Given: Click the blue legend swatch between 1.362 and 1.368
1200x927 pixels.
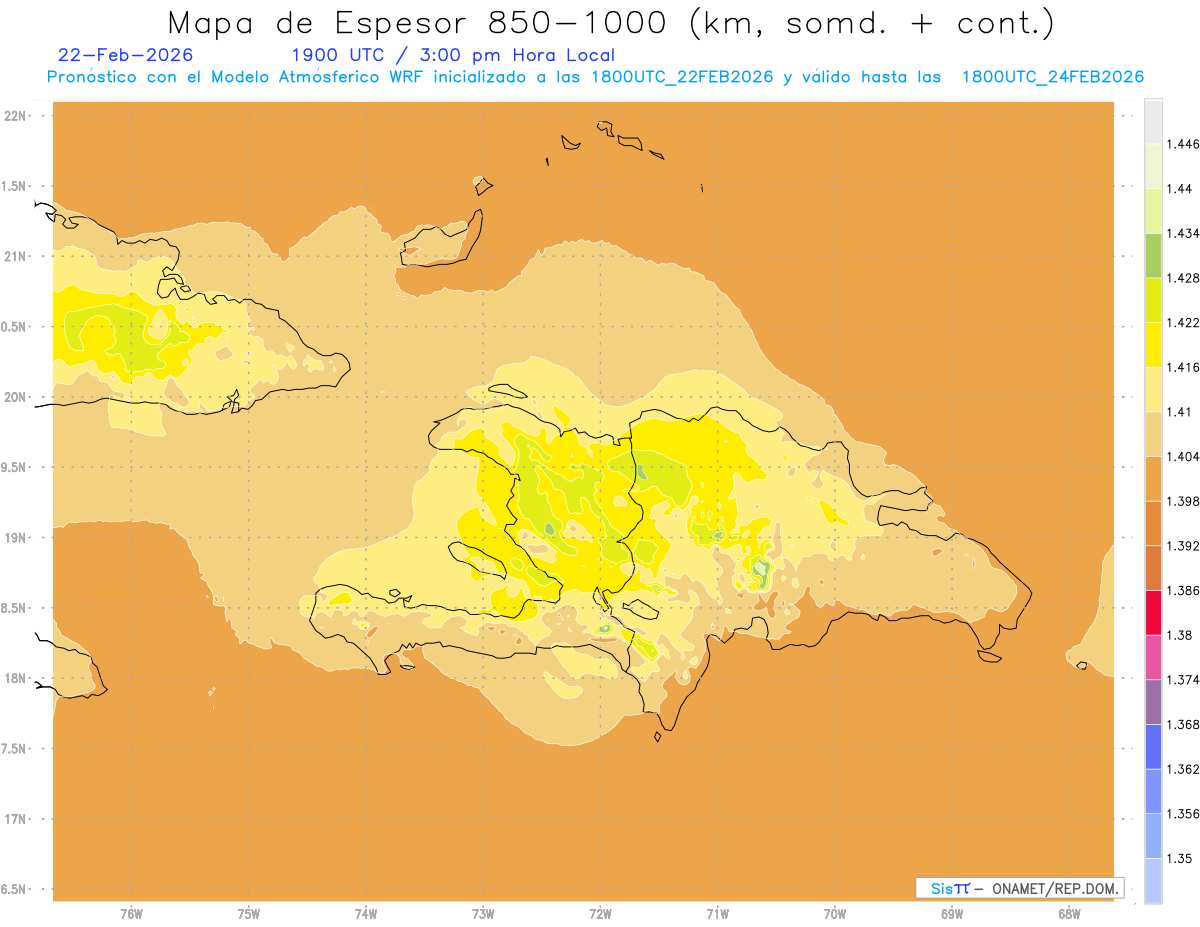Looking at the screenshot, I should click(x=1153, y=747).
